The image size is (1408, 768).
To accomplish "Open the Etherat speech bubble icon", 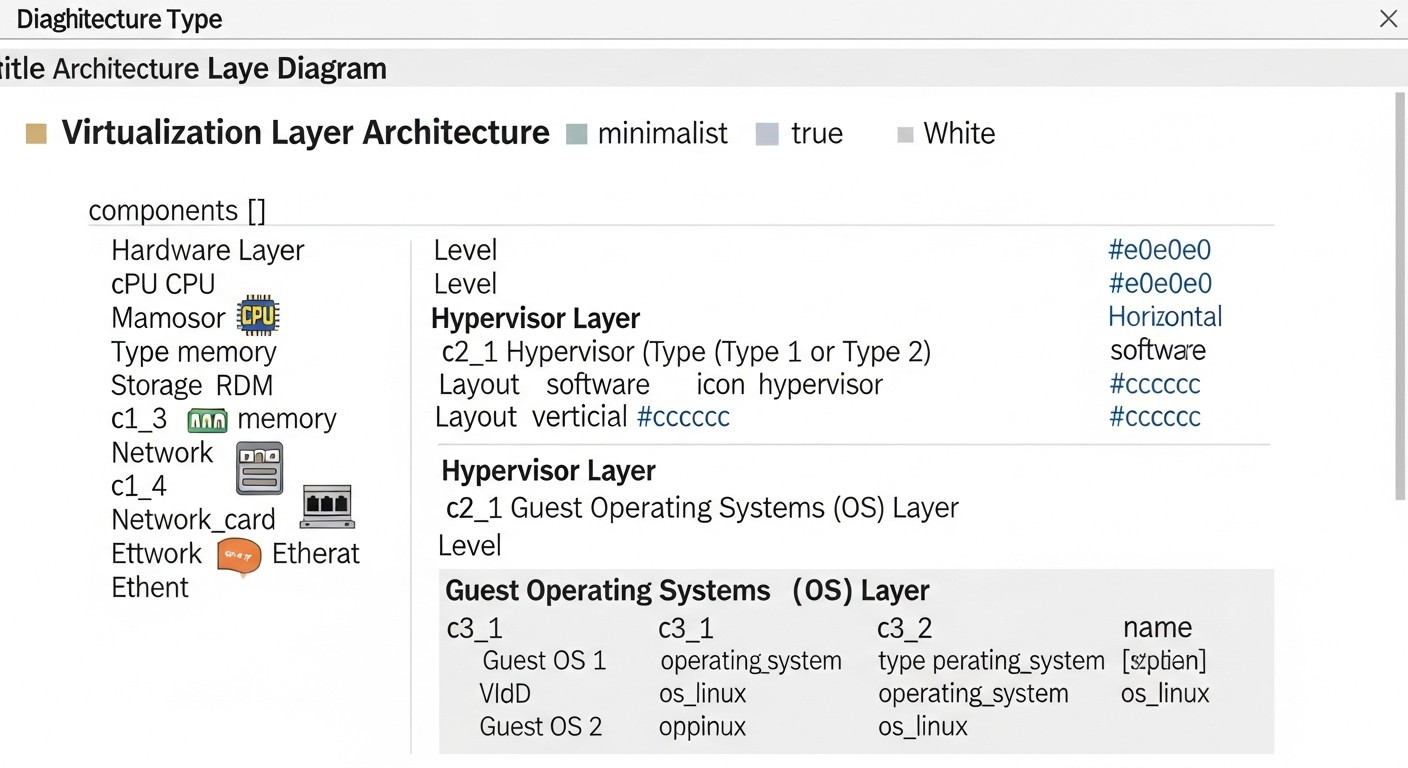I will tap(239, 556).
